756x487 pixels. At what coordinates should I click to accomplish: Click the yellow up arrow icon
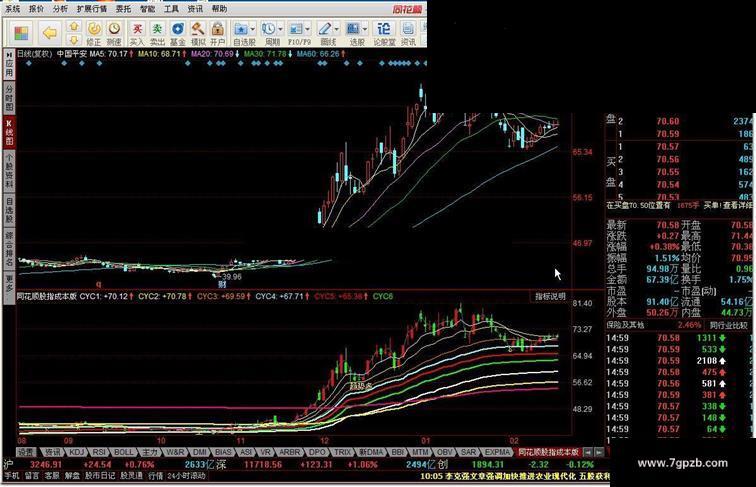[x=73, y=26]
